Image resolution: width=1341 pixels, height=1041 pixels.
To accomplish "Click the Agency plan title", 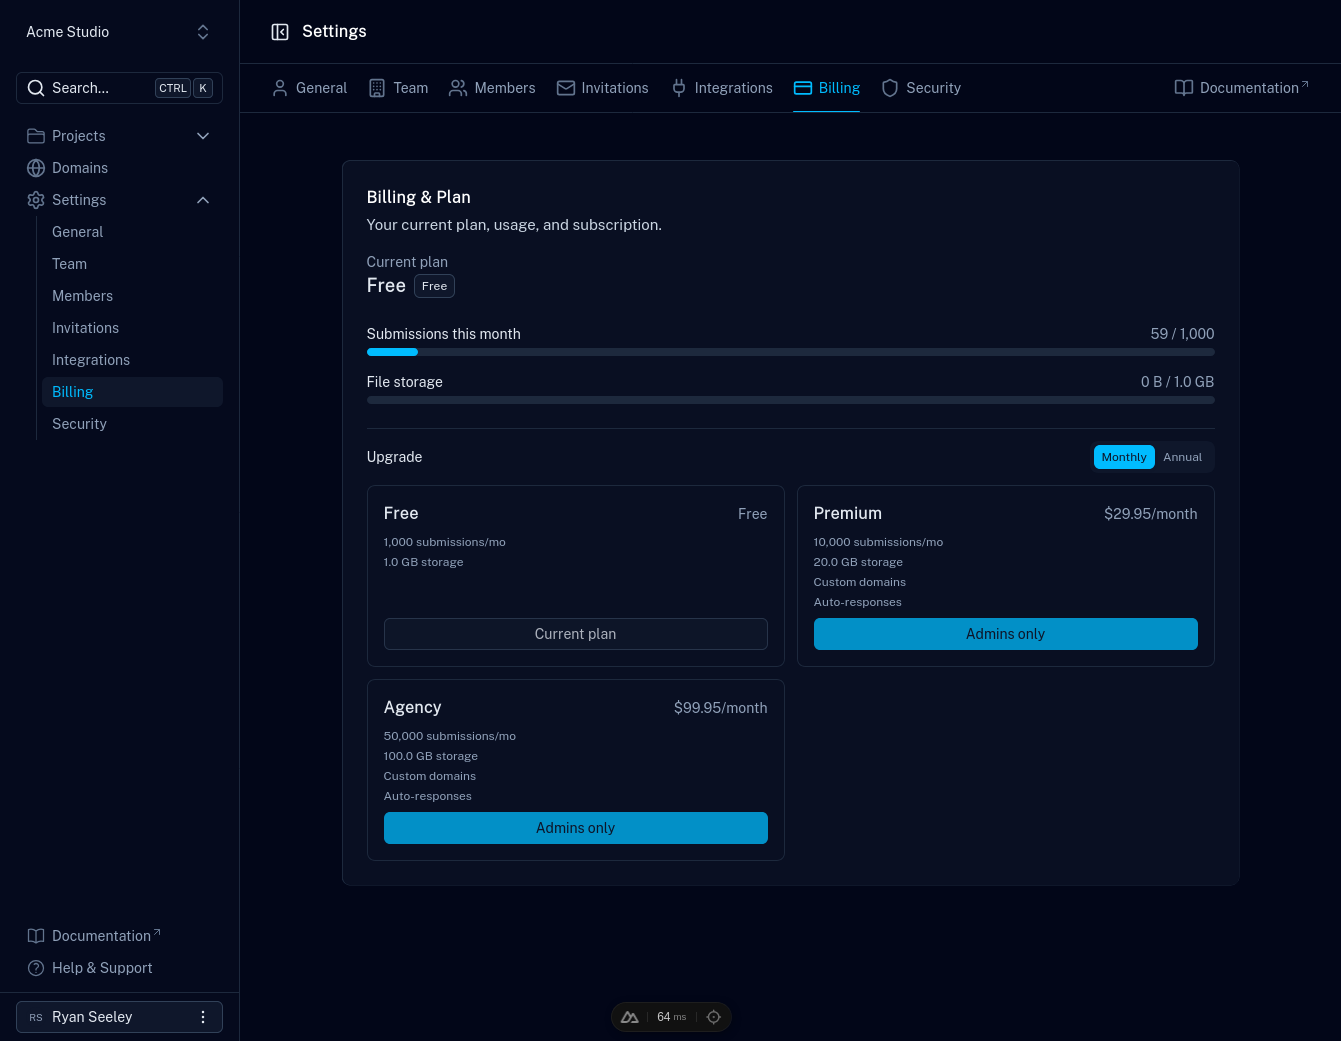I will pos(412,707).
